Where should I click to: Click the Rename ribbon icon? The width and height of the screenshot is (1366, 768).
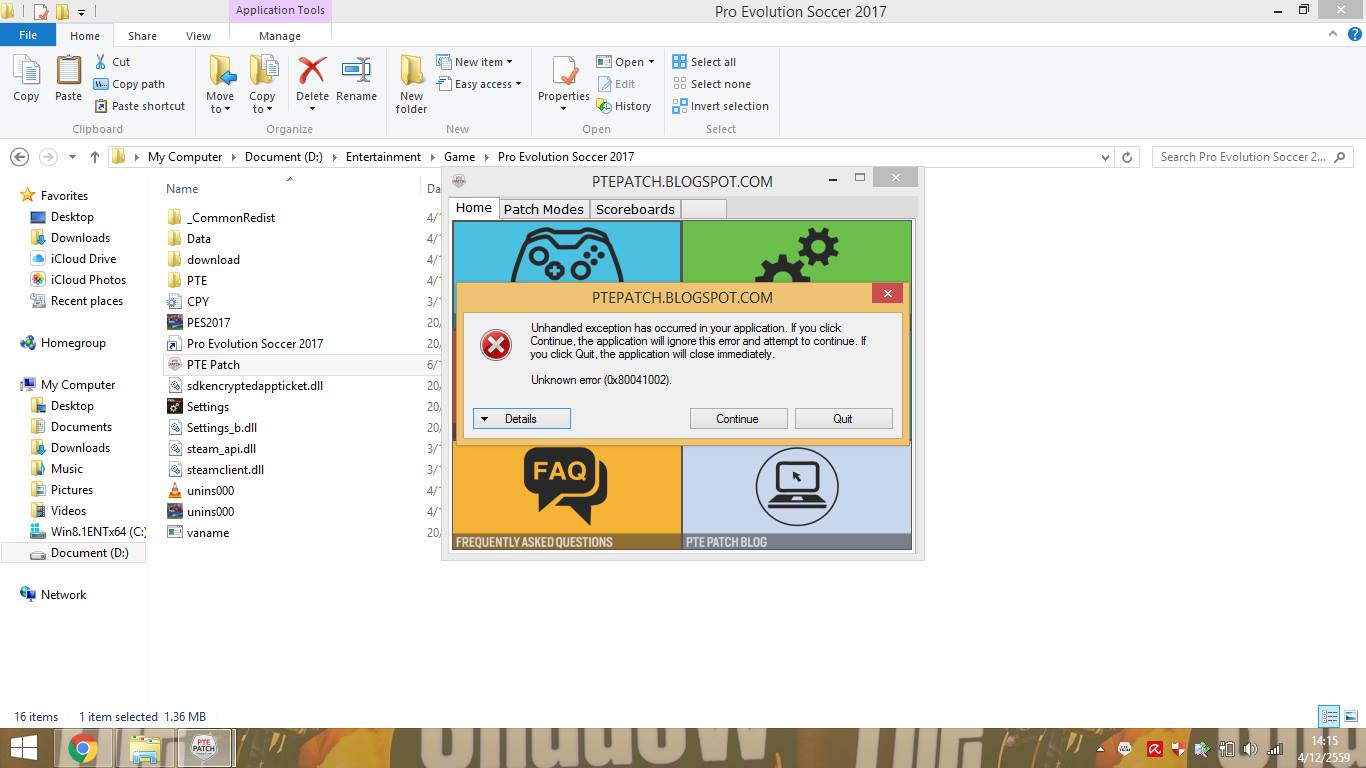coord(356,79)
